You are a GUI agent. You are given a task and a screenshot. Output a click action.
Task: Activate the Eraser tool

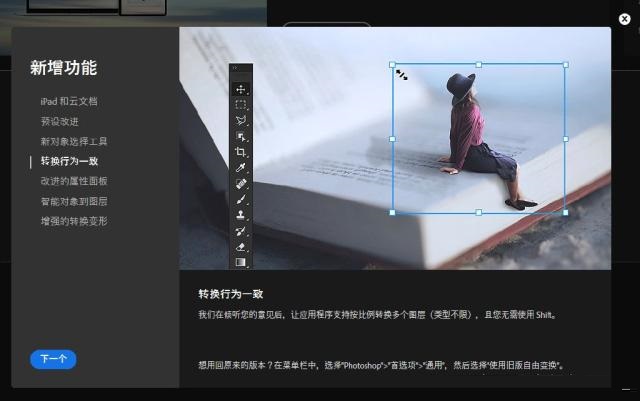click(241, 246)
